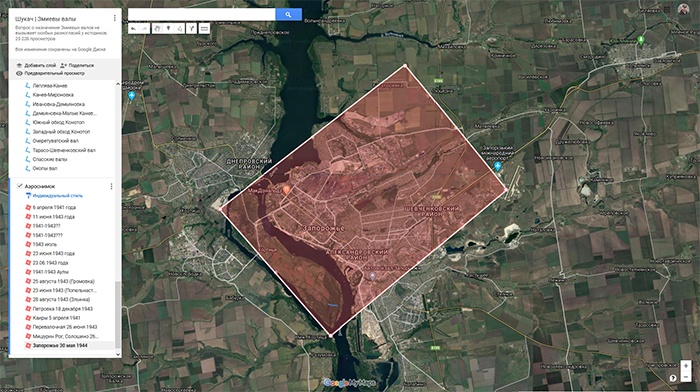
Task: Click Добавить слой button
Action: [36, 65]
